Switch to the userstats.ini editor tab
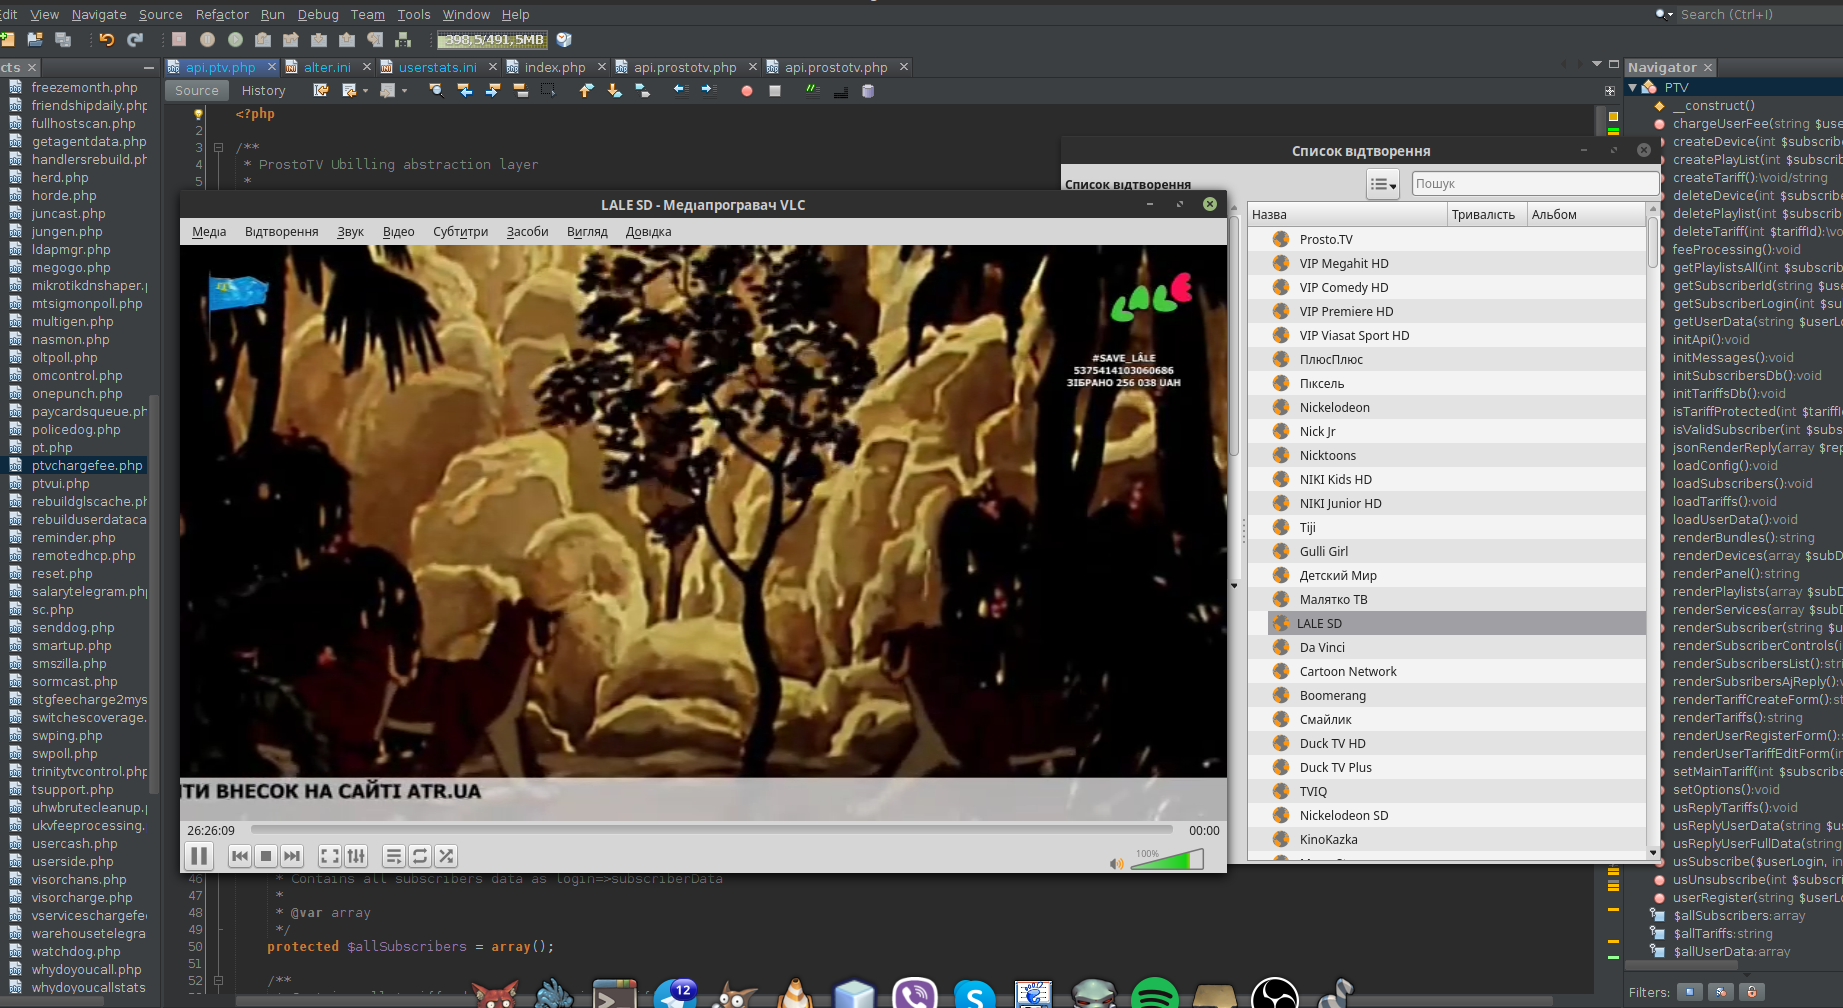This screenshot has height=1008, width=1843. pos(437,67)
